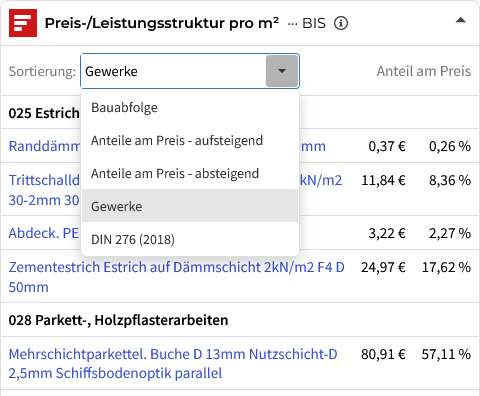Open the Trittschalld... 30-2mm item link
Screen dimensions: 480x396
point(44,190)
